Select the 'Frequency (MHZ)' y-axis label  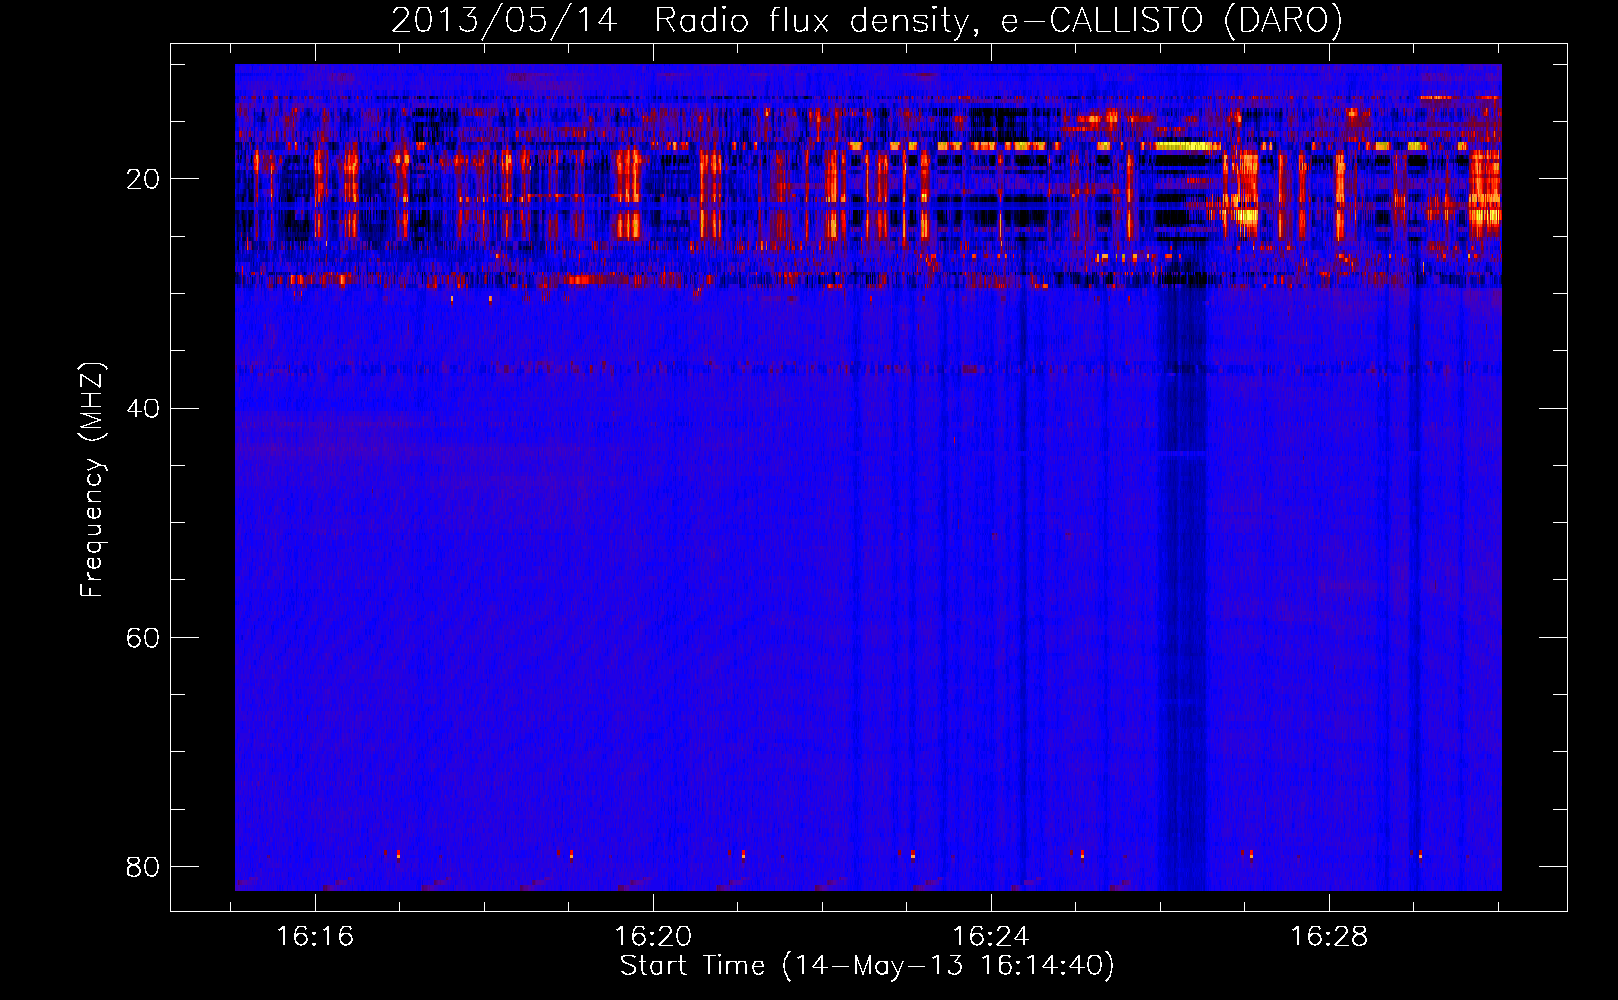[92, 480]
